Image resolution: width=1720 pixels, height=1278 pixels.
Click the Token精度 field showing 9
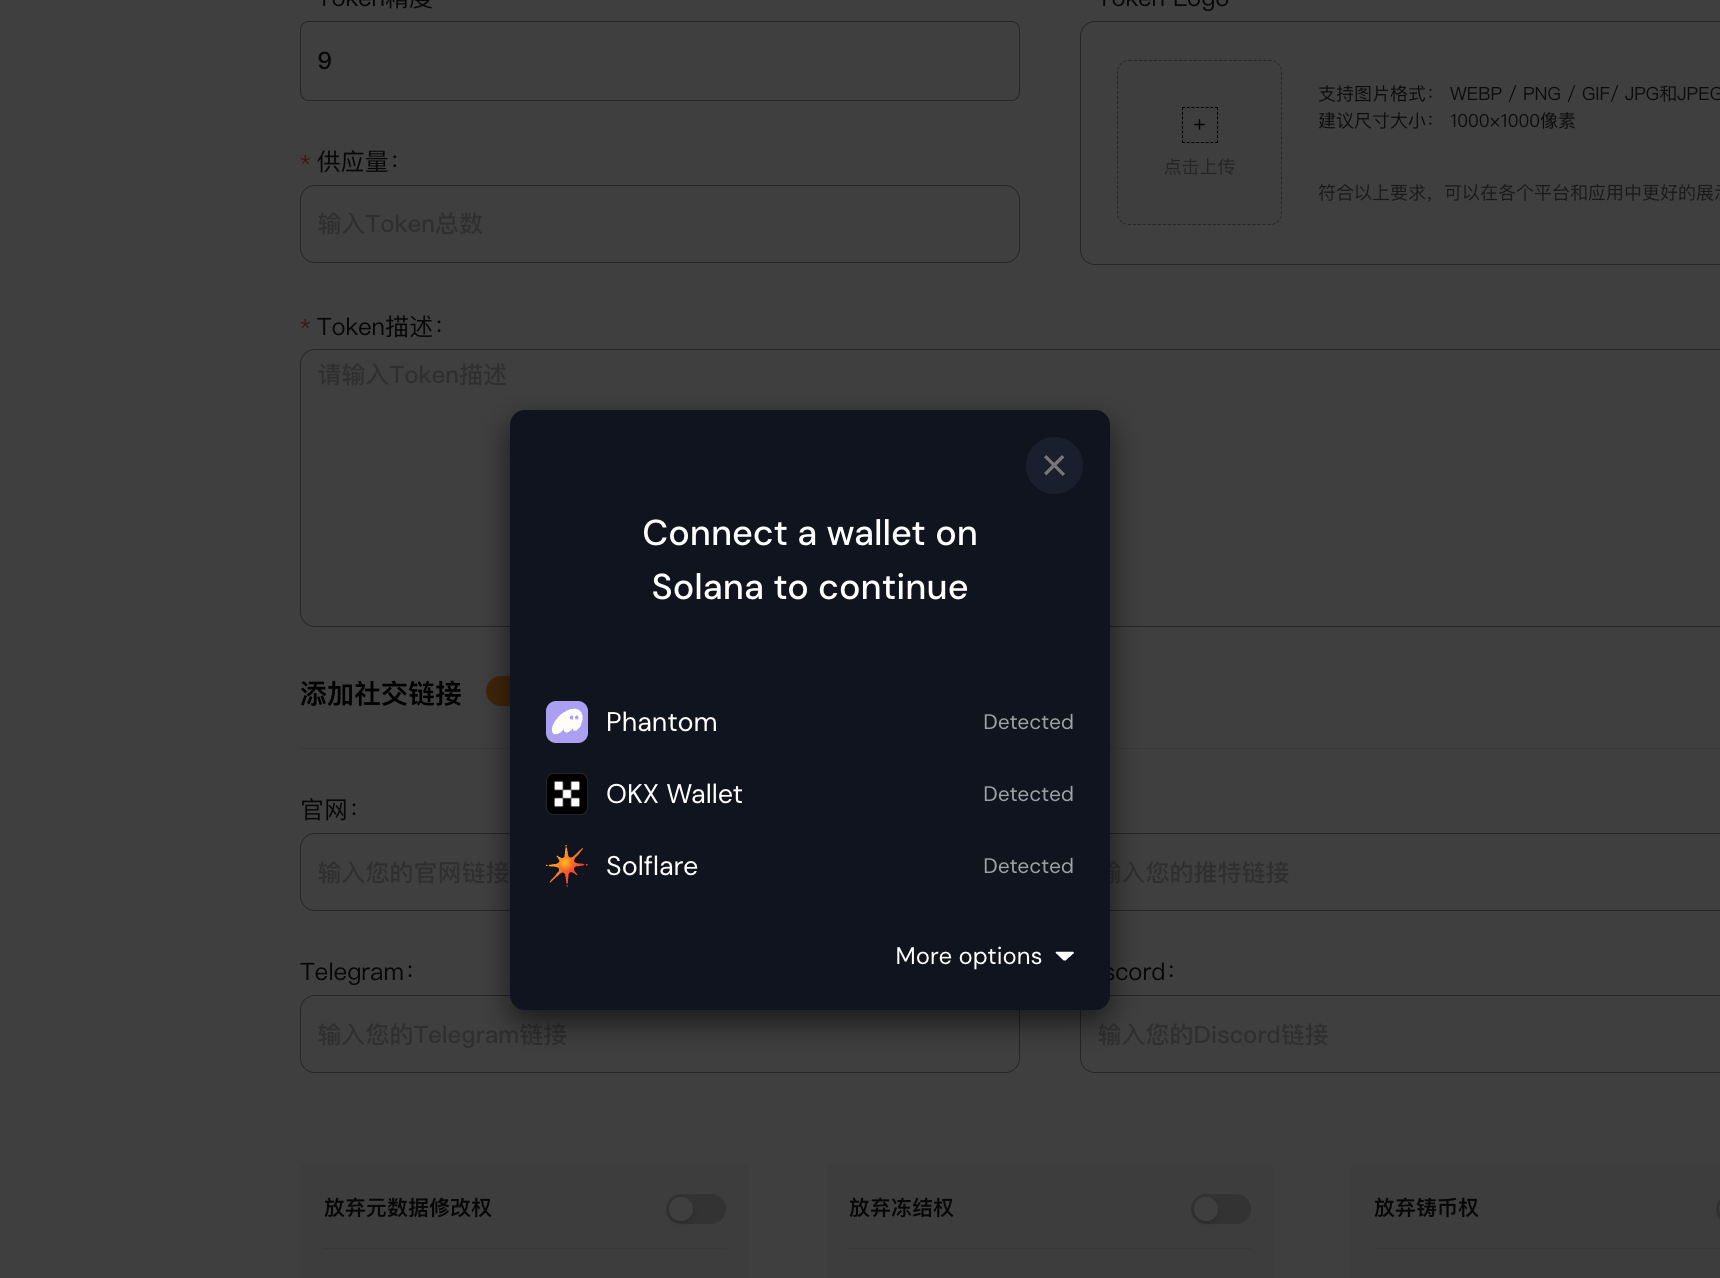pyautogui.click(x=660, y=61)
